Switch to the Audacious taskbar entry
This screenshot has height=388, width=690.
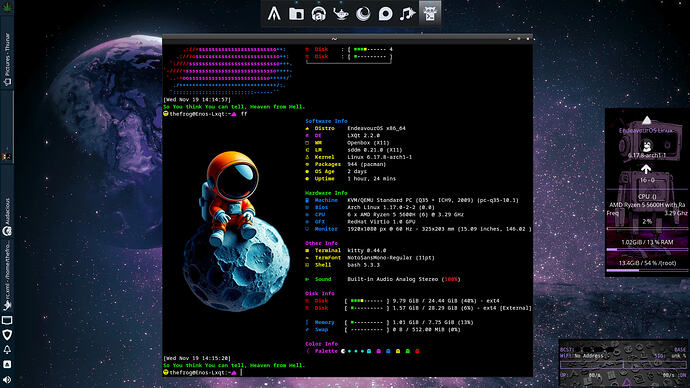(7, 216)
